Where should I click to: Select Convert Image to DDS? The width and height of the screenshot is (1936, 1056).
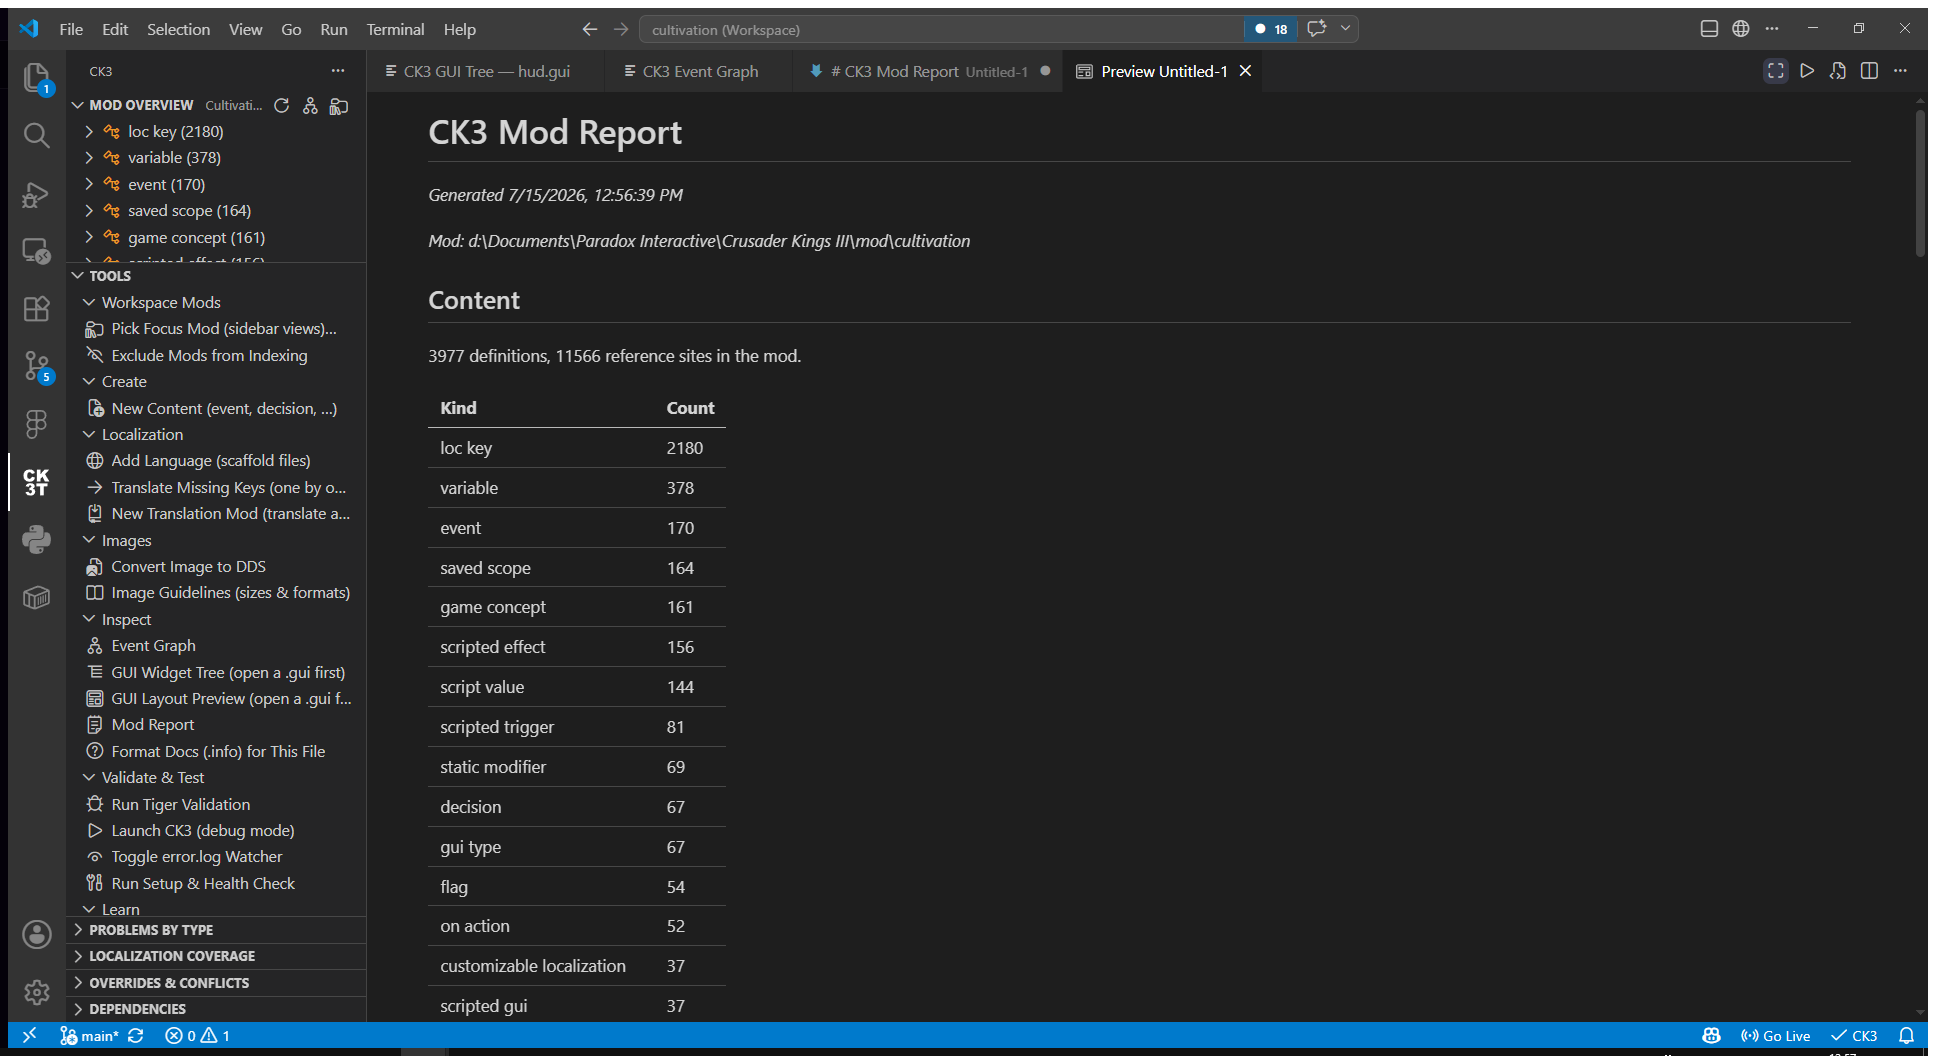(x=189, y=566)
